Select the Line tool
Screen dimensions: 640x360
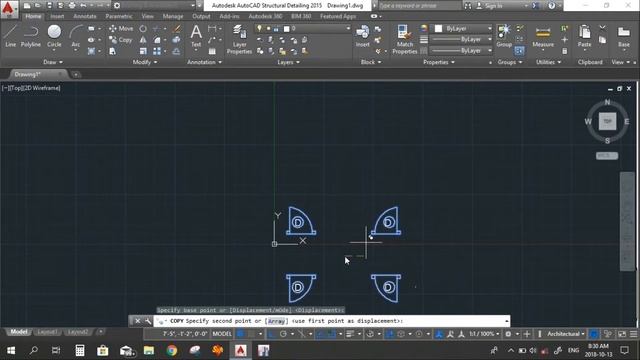(x=11, y=36)
